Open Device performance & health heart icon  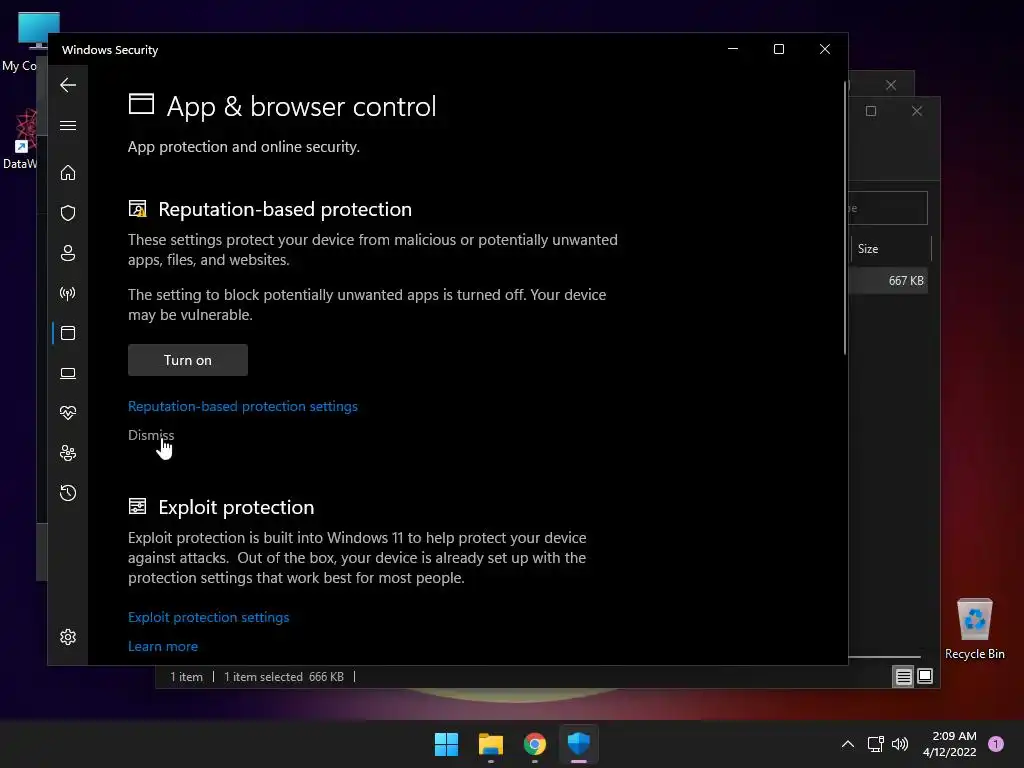pos(68,413)
